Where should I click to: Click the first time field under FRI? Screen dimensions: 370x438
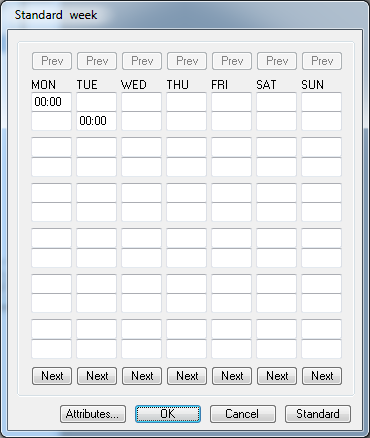[x=231, y=102]
